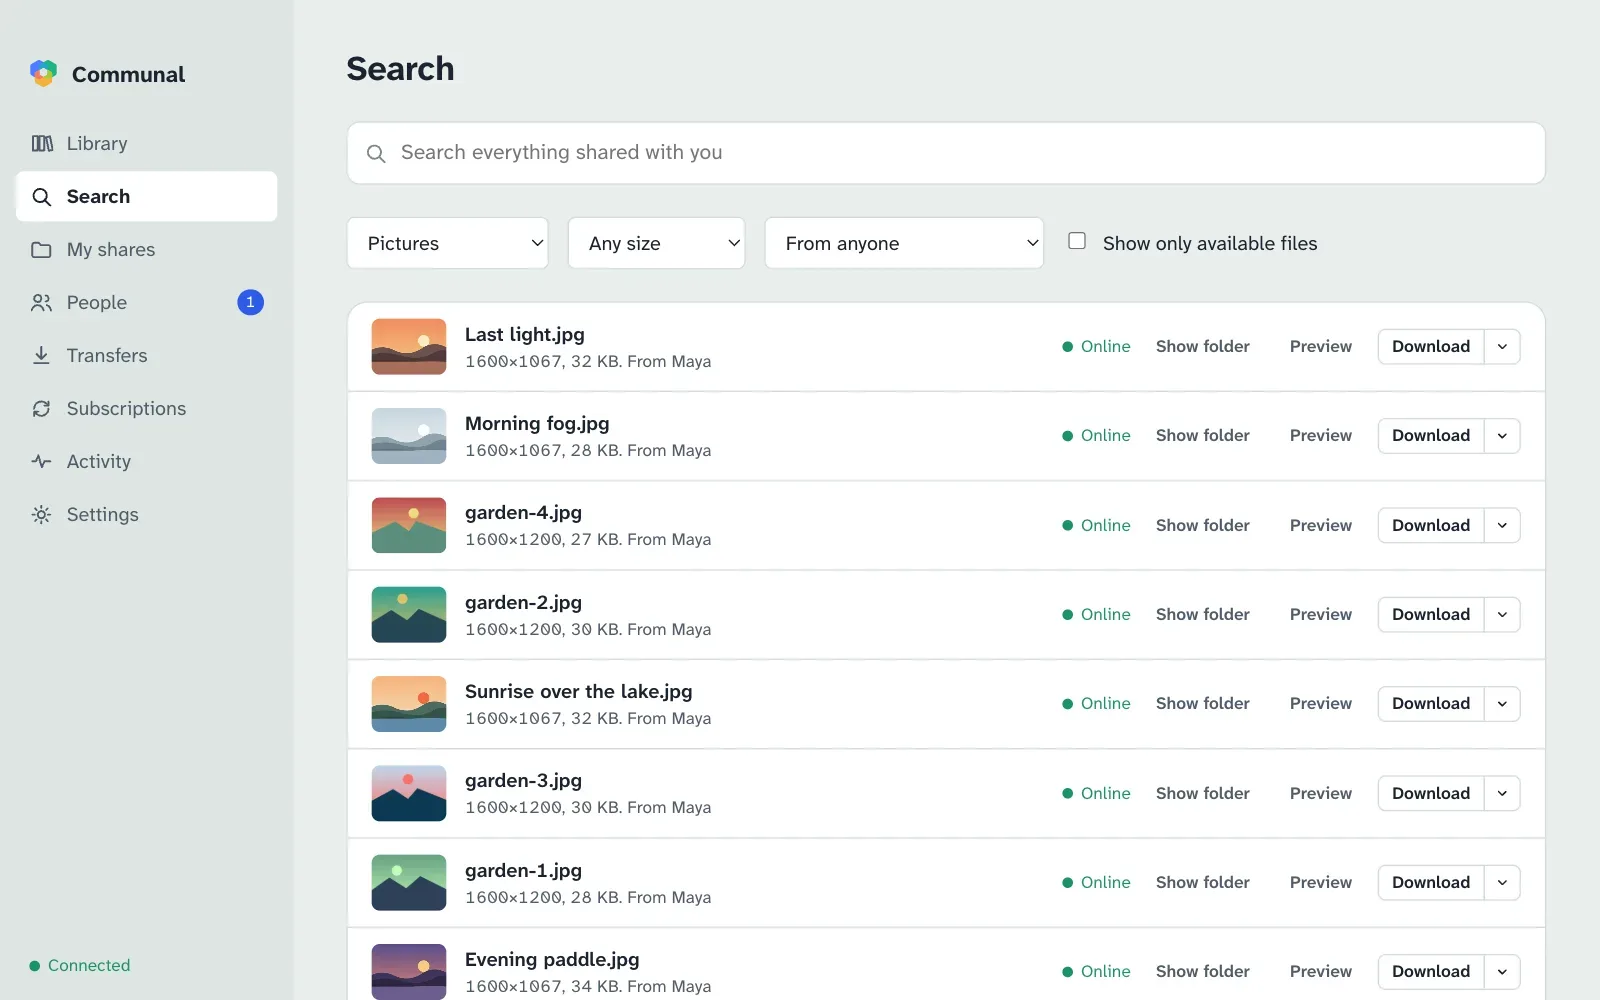Show folder for garden-4.jpg
This screenshot has height=1000, width=1600.
click(1203, 525)
